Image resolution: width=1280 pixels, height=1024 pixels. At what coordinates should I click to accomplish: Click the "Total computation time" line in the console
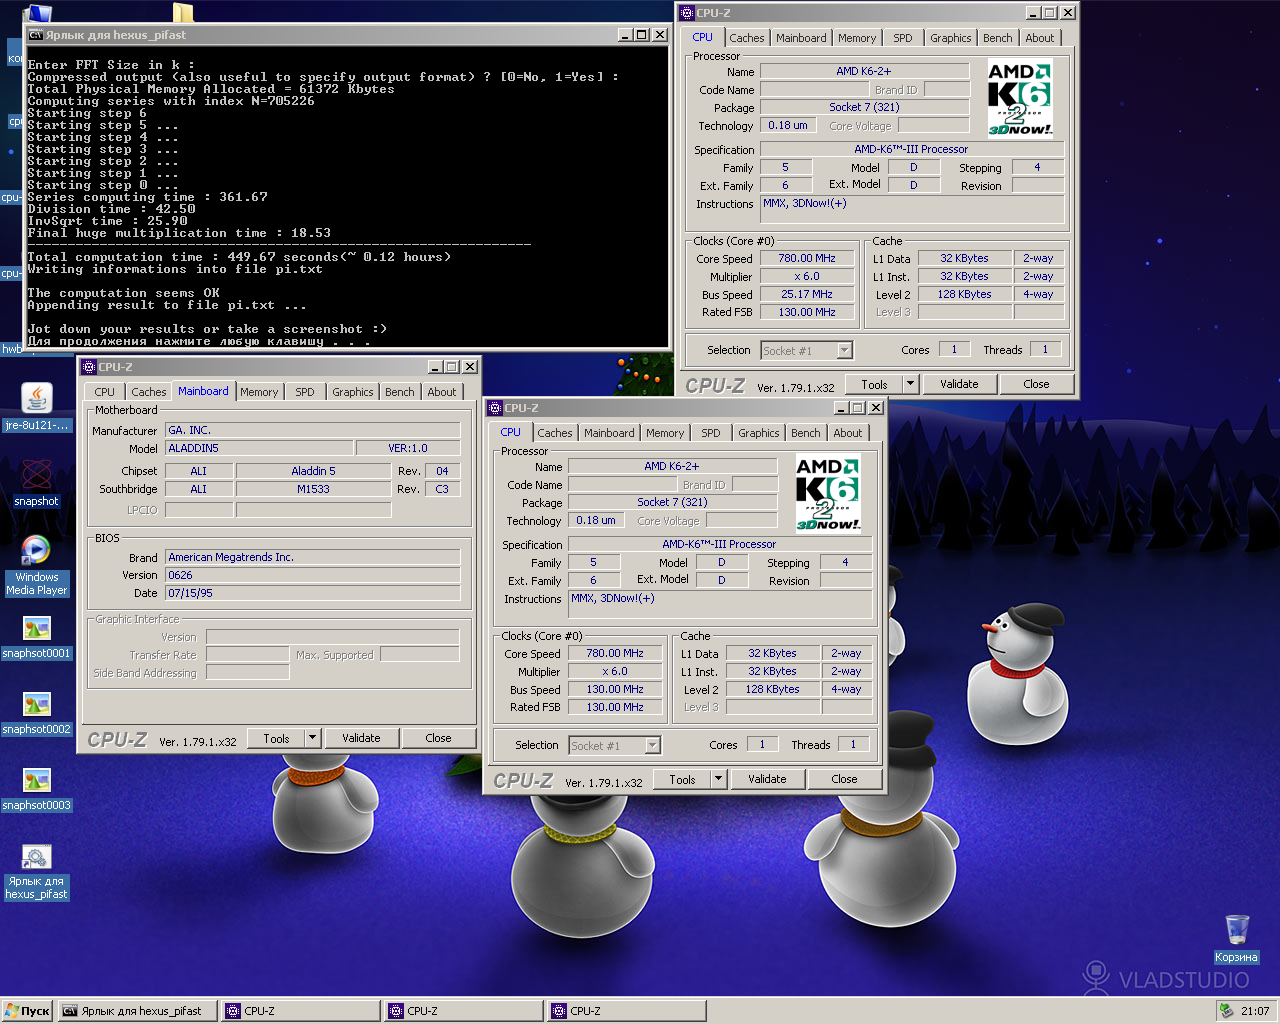tap(239, 257)
